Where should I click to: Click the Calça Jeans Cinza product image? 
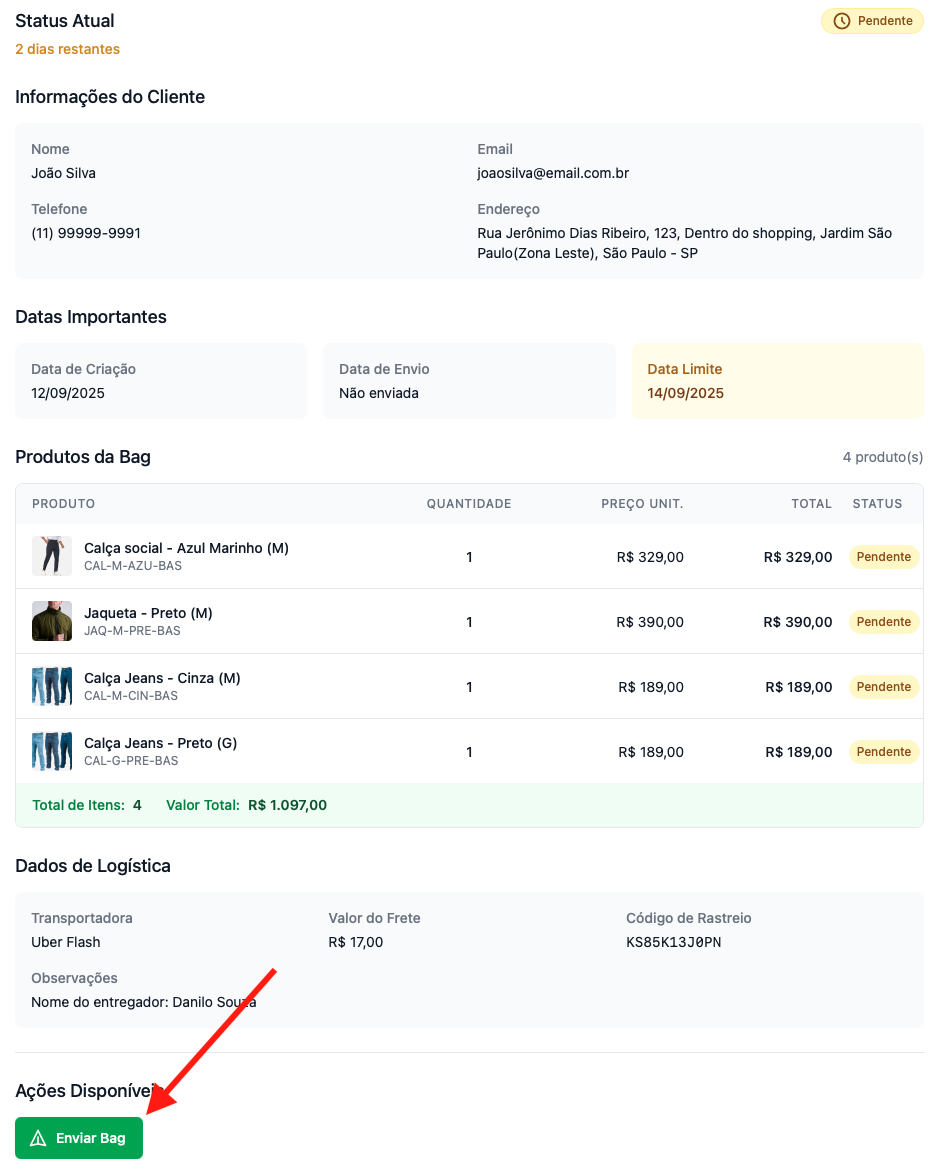(x=52, y=686)
